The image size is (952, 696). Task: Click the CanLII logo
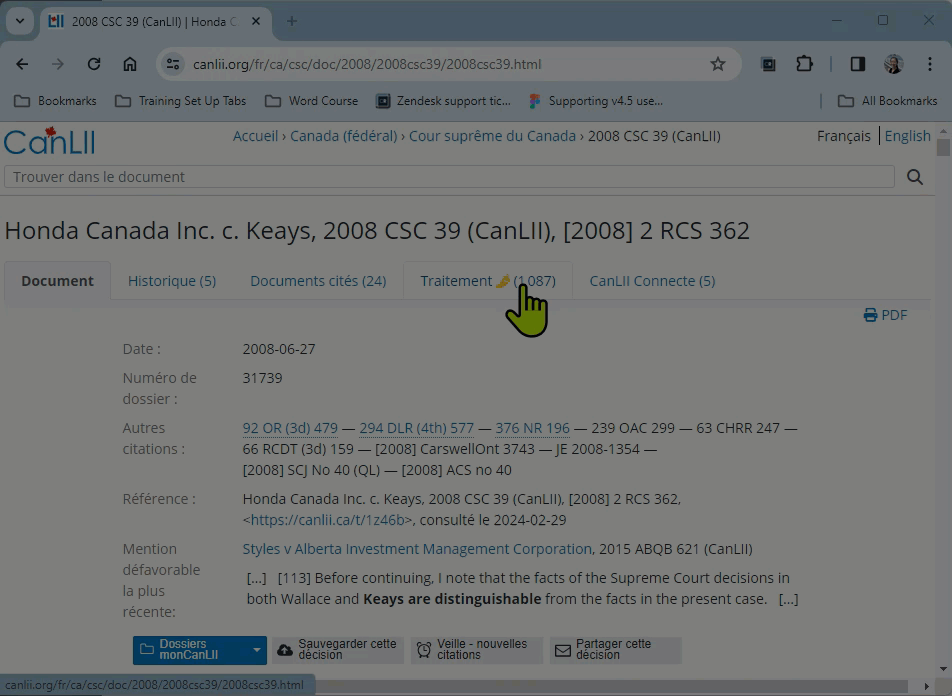coord(49,142)
